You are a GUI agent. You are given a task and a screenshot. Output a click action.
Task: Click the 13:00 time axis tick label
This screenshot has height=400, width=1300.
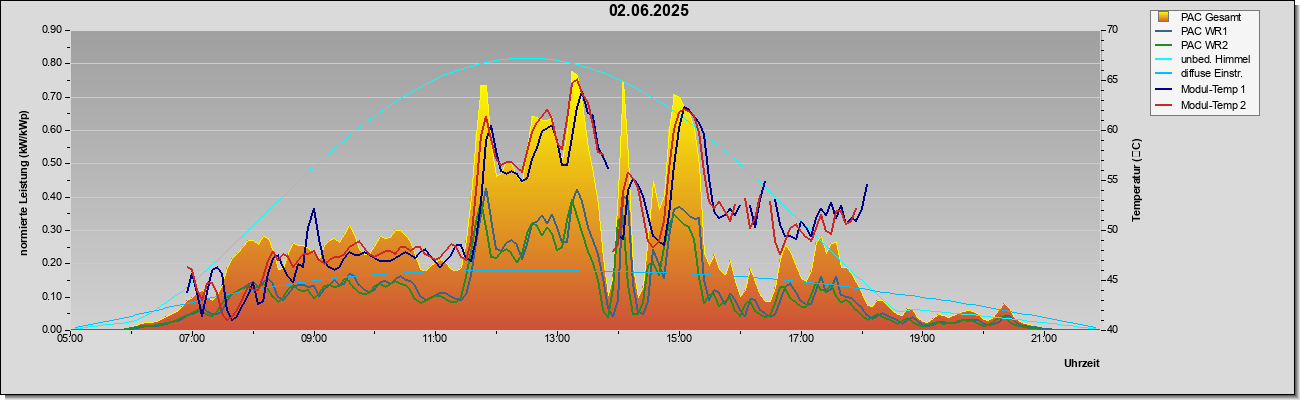coord(557,338)
